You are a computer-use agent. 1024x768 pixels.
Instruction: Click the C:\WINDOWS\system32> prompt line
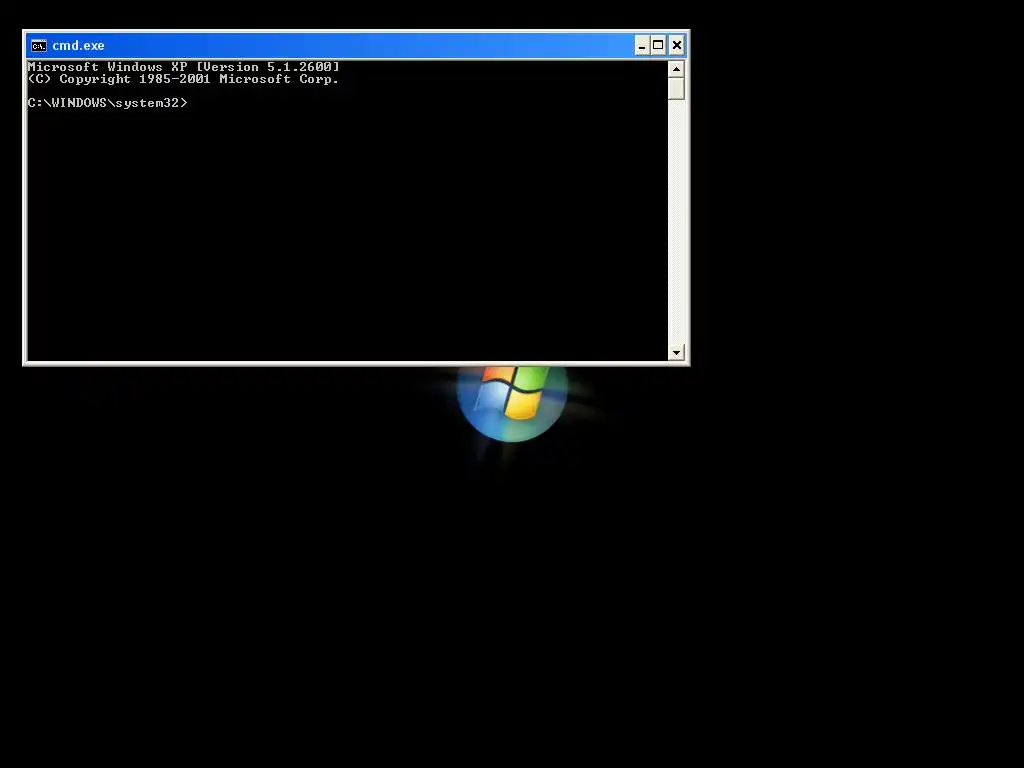click(108, 103)
